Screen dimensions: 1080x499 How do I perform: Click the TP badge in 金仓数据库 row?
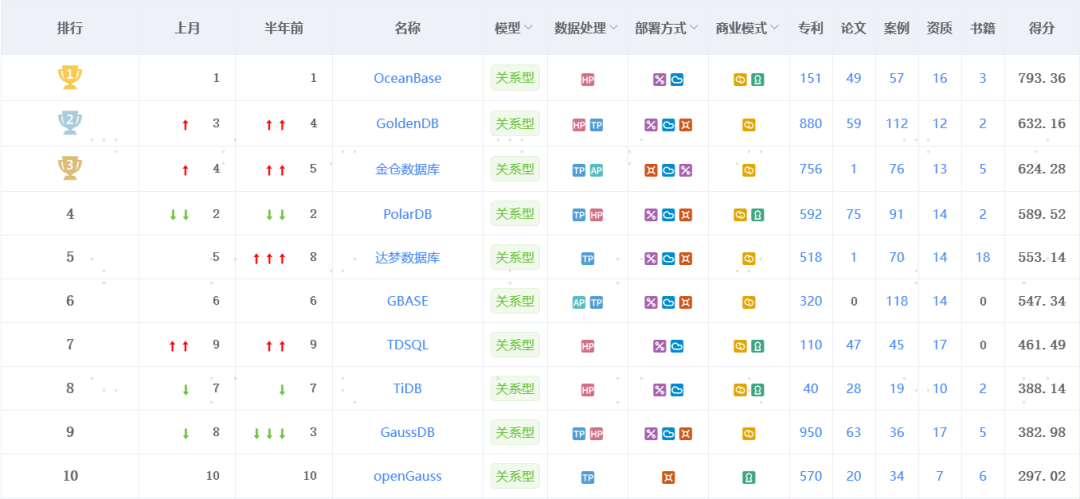579,170
